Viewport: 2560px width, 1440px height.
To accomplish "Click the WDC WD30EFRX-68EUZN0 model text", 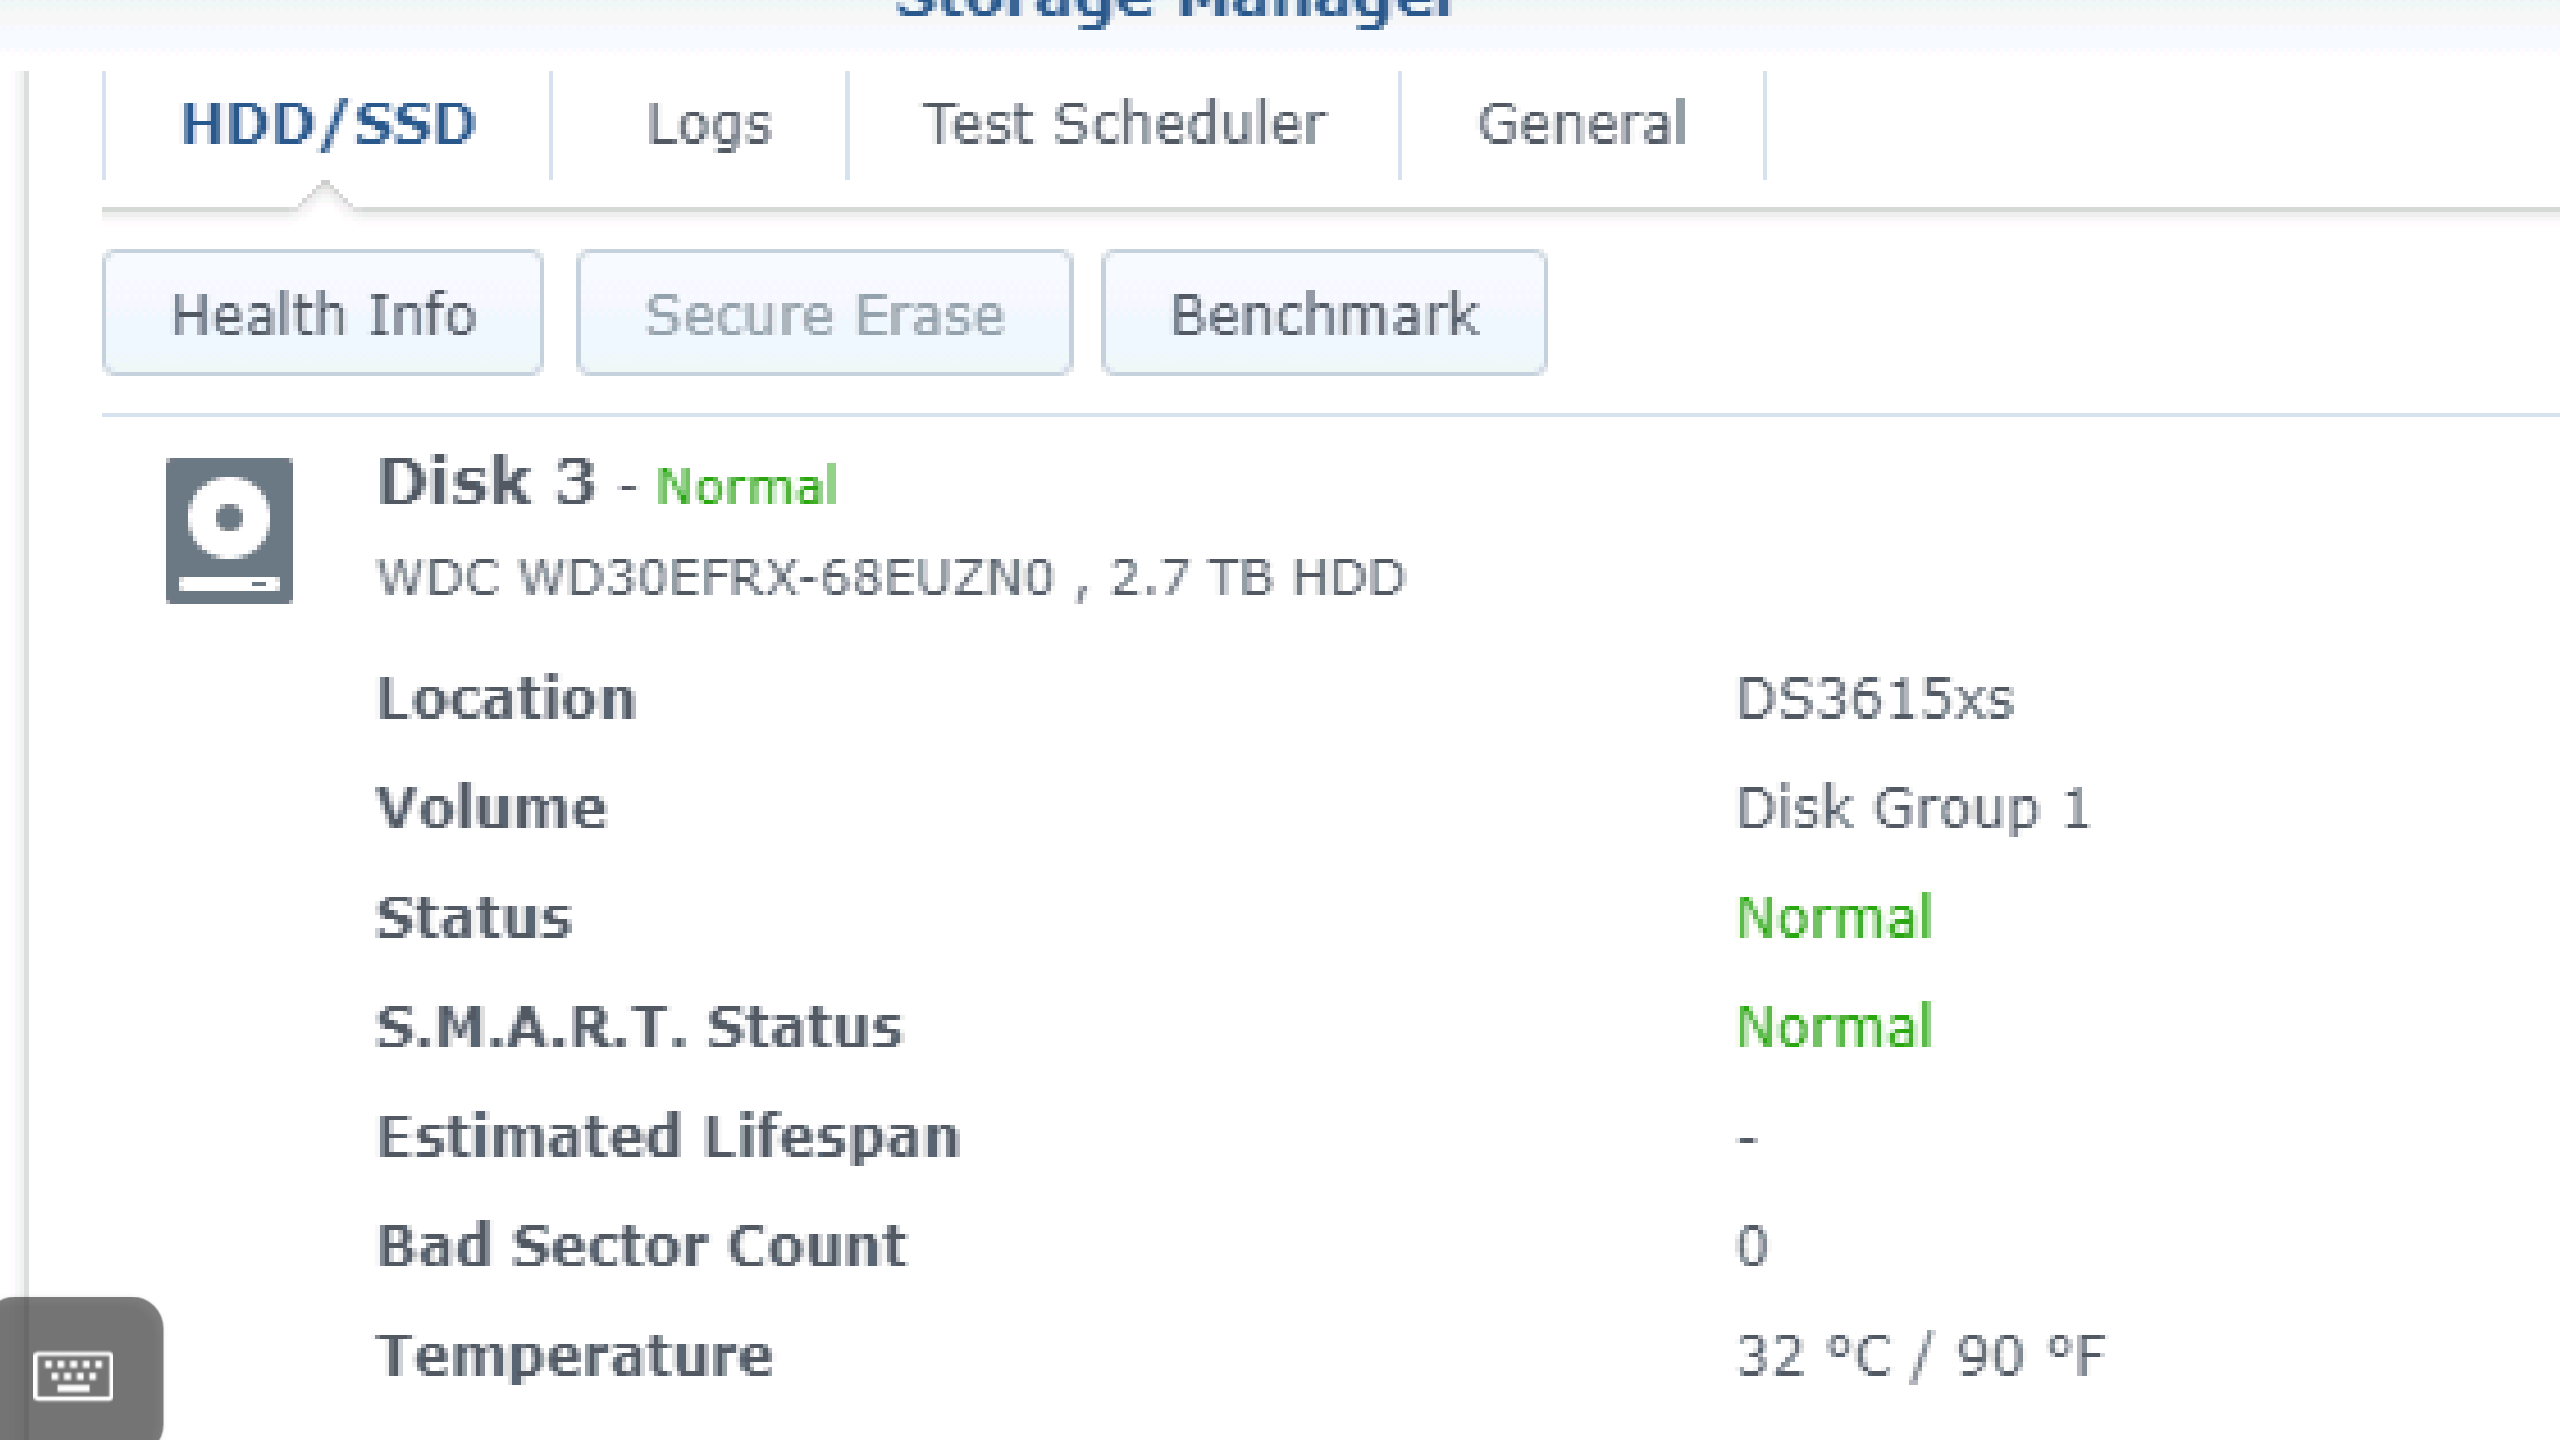I will point(716,578).
